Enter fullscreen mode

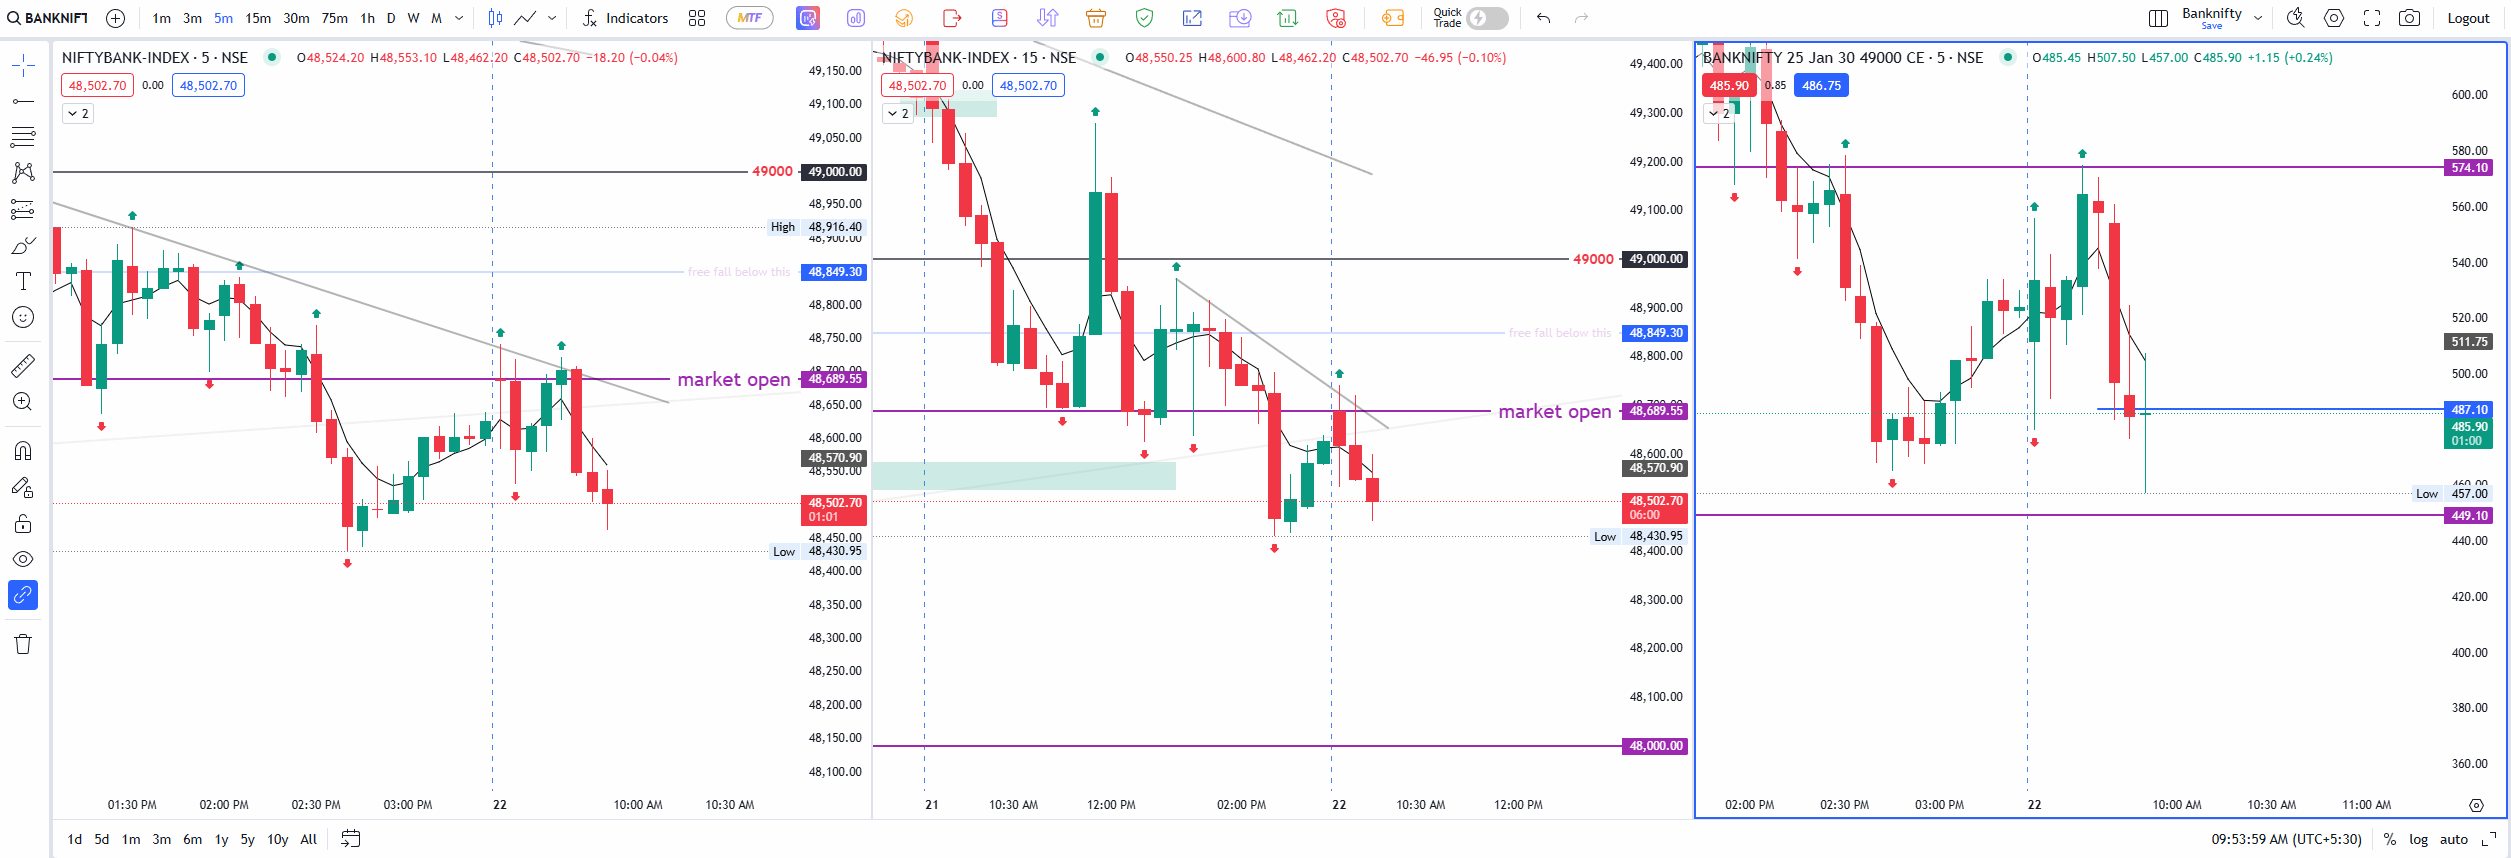coord(2372,18)
